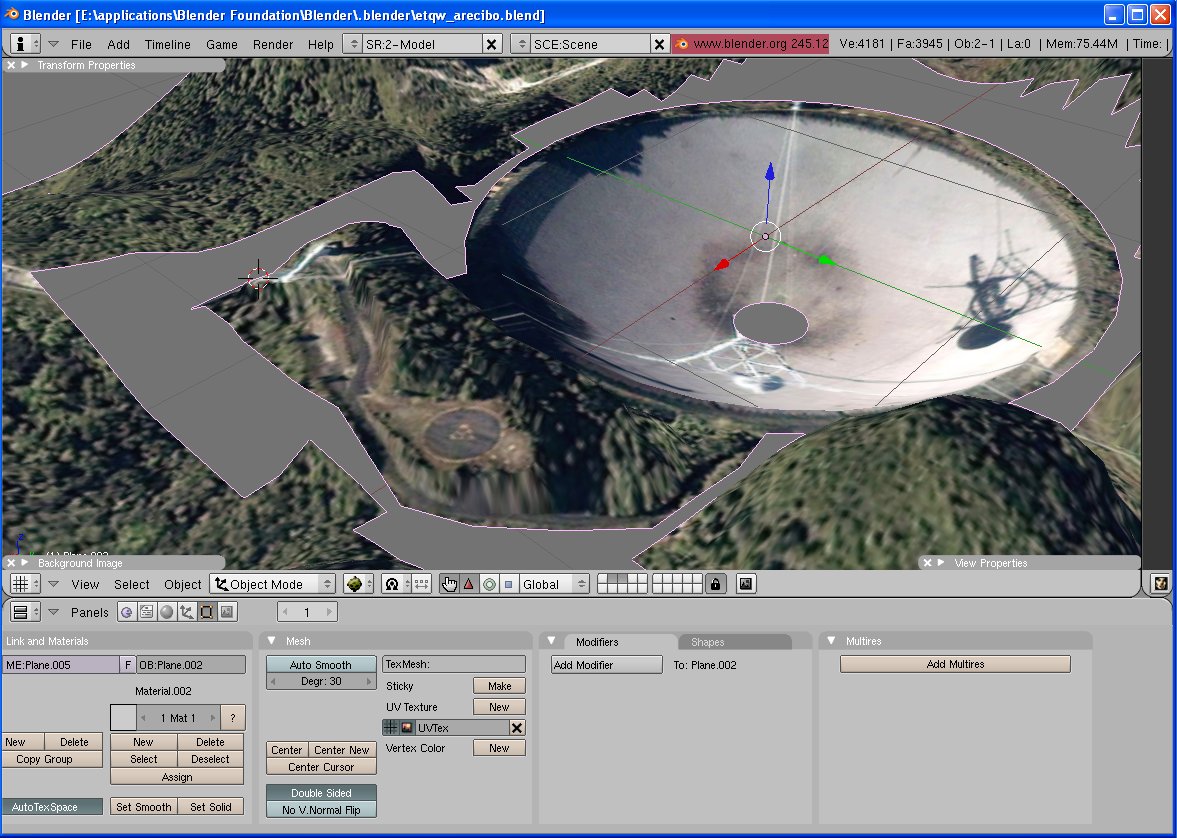Switch to Shading buttons sphere icon
The image size is (1177, 838).
coord(166,612)
